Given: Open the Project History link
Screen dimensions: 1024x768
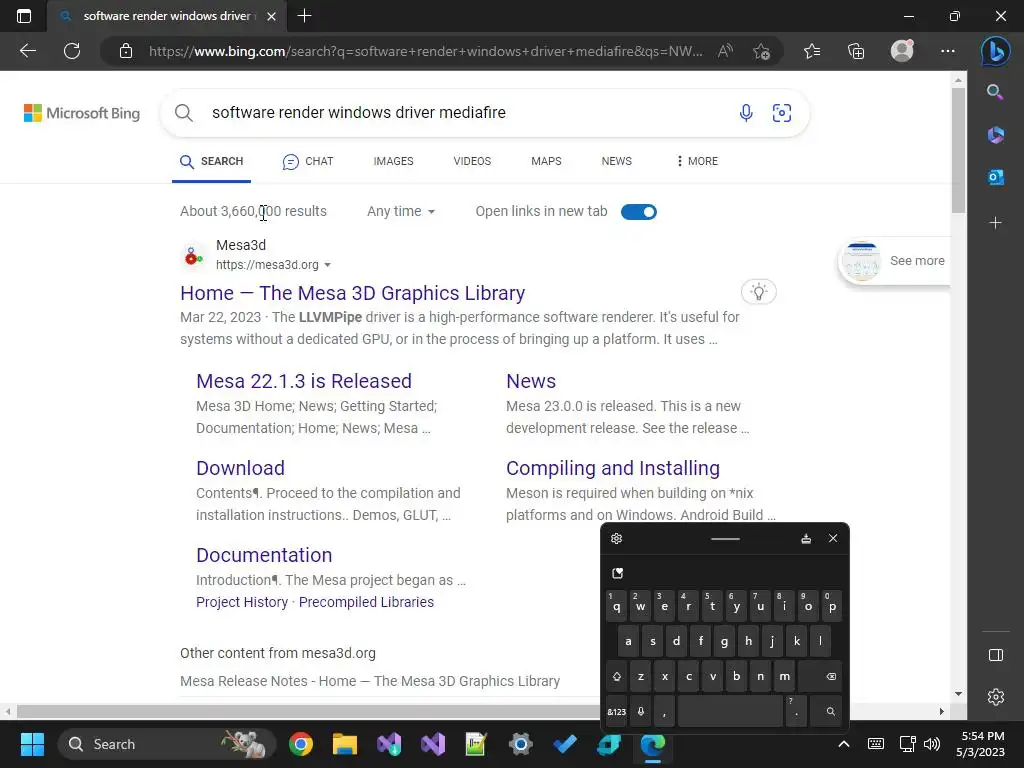Looking at the screenshot, I should pyautogui.click(x=242, y=602).
